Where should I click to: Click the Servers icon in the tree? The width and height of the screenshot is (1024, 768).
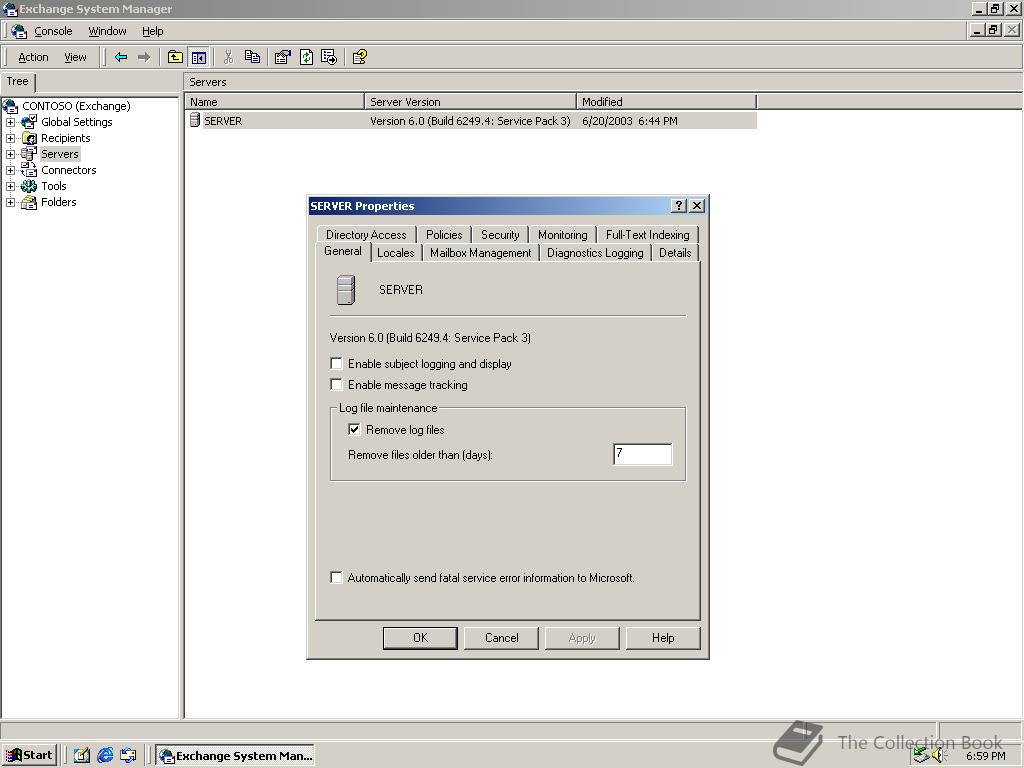pyautogui.click(x=29, y=154)
